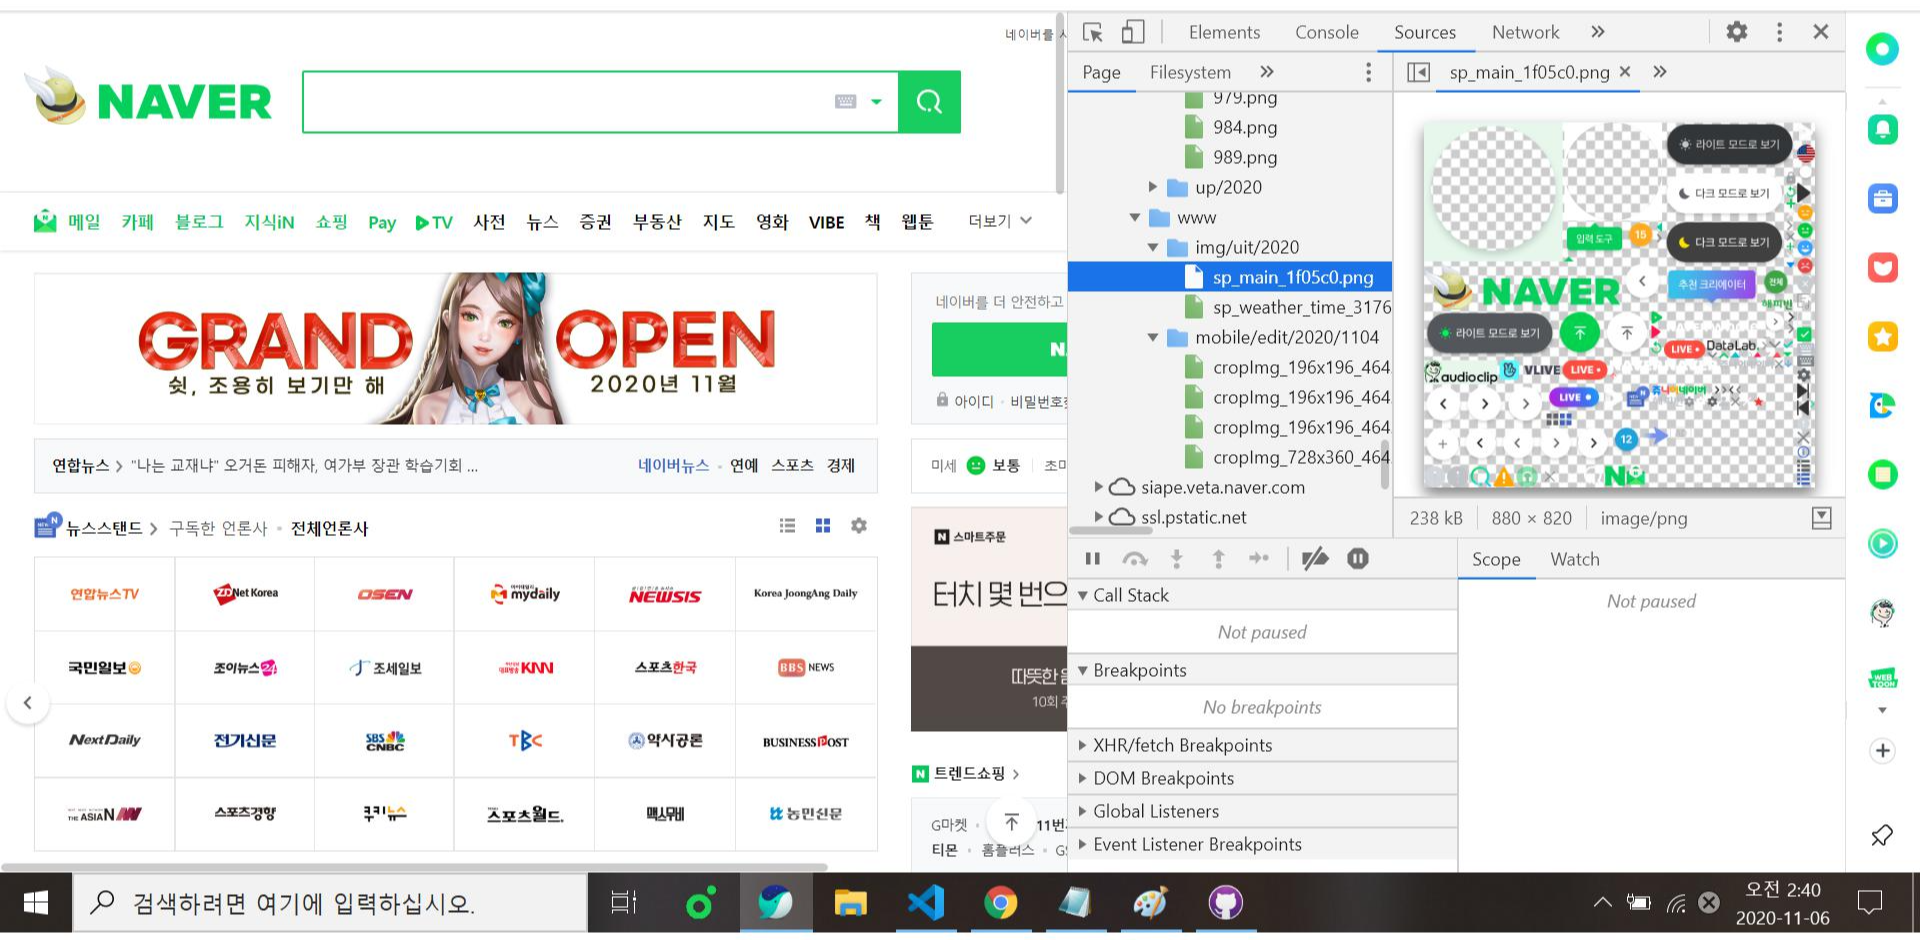This screenshot has height=940, width=1920.
Task: Click step over next function call icon
Action: coord(1134,559)
